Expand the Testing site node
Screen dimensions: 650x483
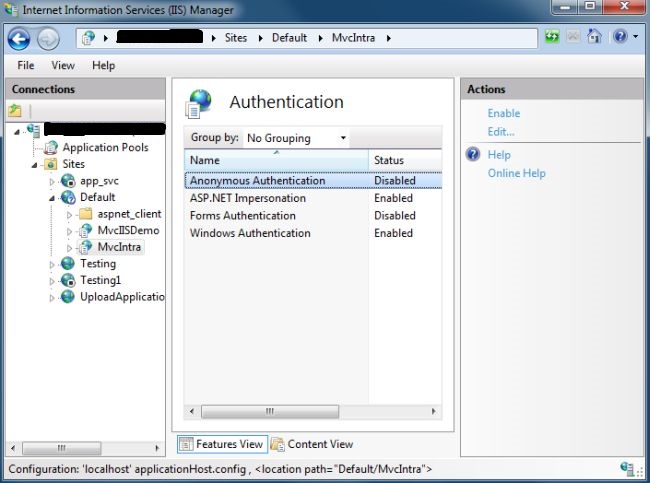[52, 265]
